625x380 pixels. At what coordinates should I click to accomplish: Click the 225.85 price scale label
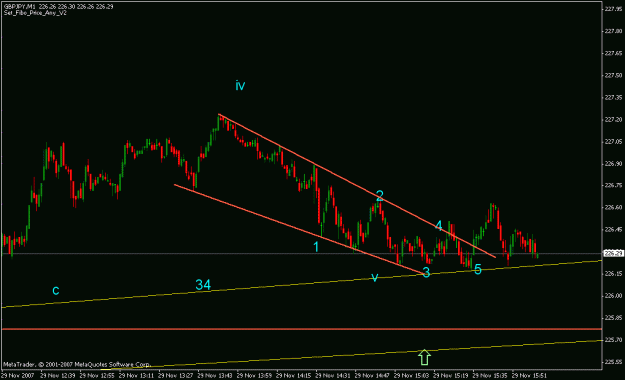[x=613, y=318]
